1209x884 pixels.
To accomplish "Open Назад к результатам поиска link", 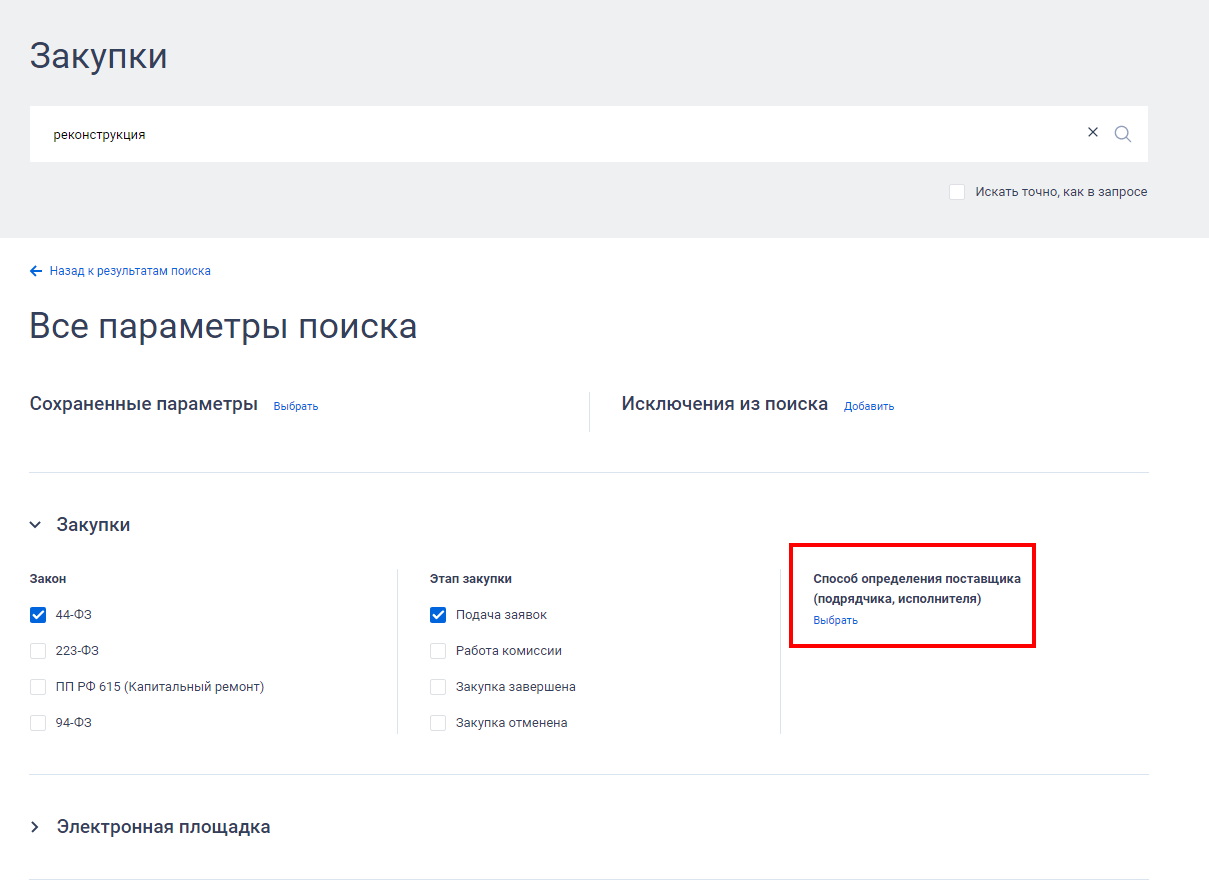I will point(130,271).
